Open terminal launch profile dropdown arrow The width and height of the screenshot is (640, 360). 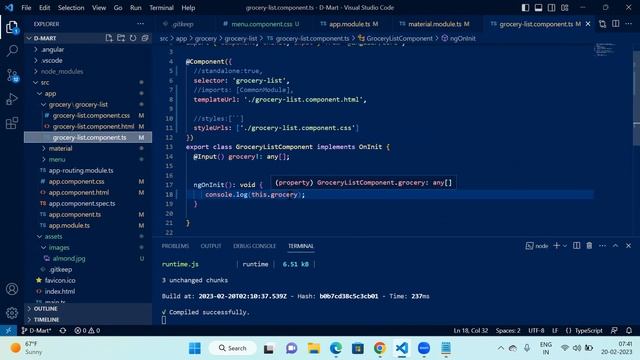click(x=565, y=246)
